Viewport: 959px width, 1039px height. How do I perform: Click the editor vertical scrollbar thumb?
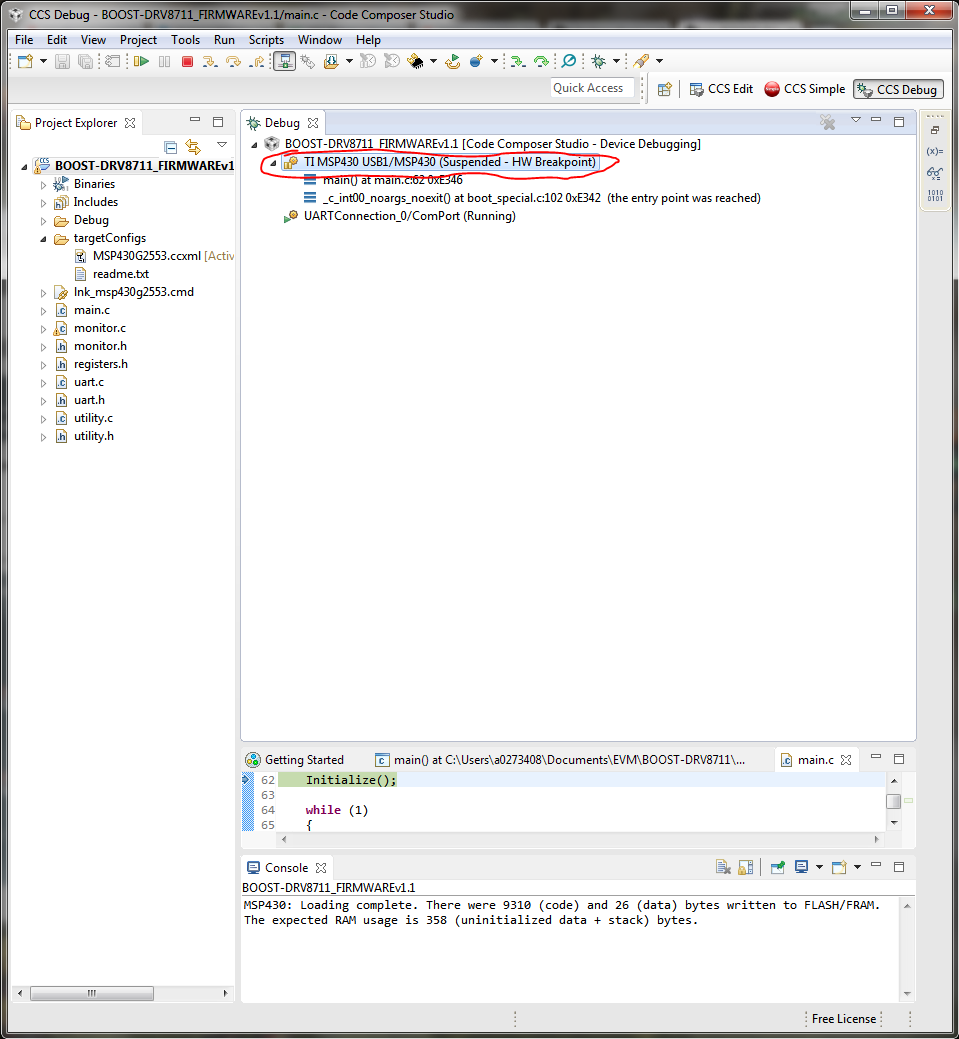pyautogui.click(x=893, y=801)
